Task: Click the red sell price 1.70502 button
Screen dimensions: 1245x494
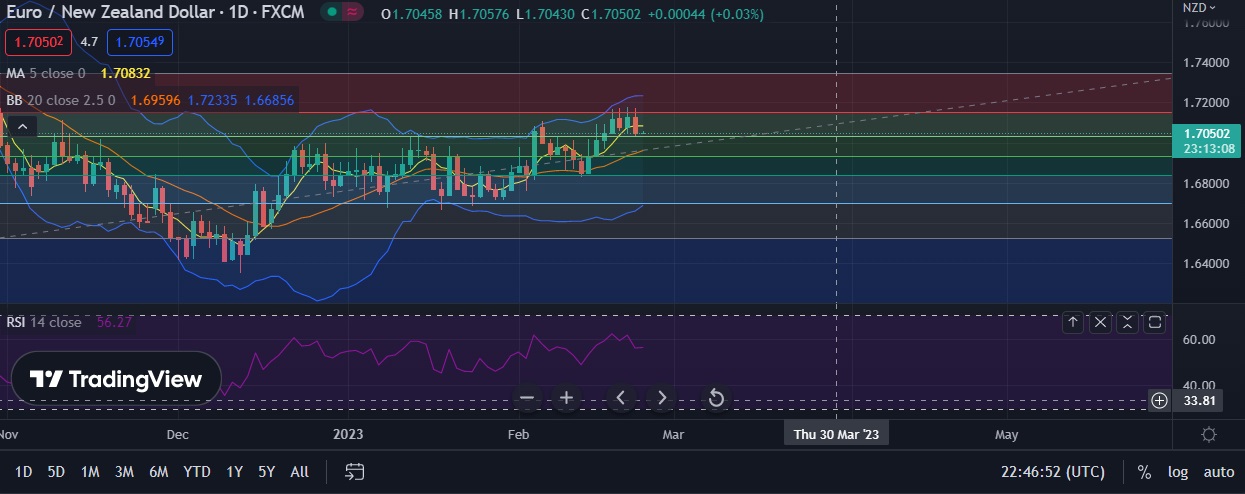Action: pos(36,42)
